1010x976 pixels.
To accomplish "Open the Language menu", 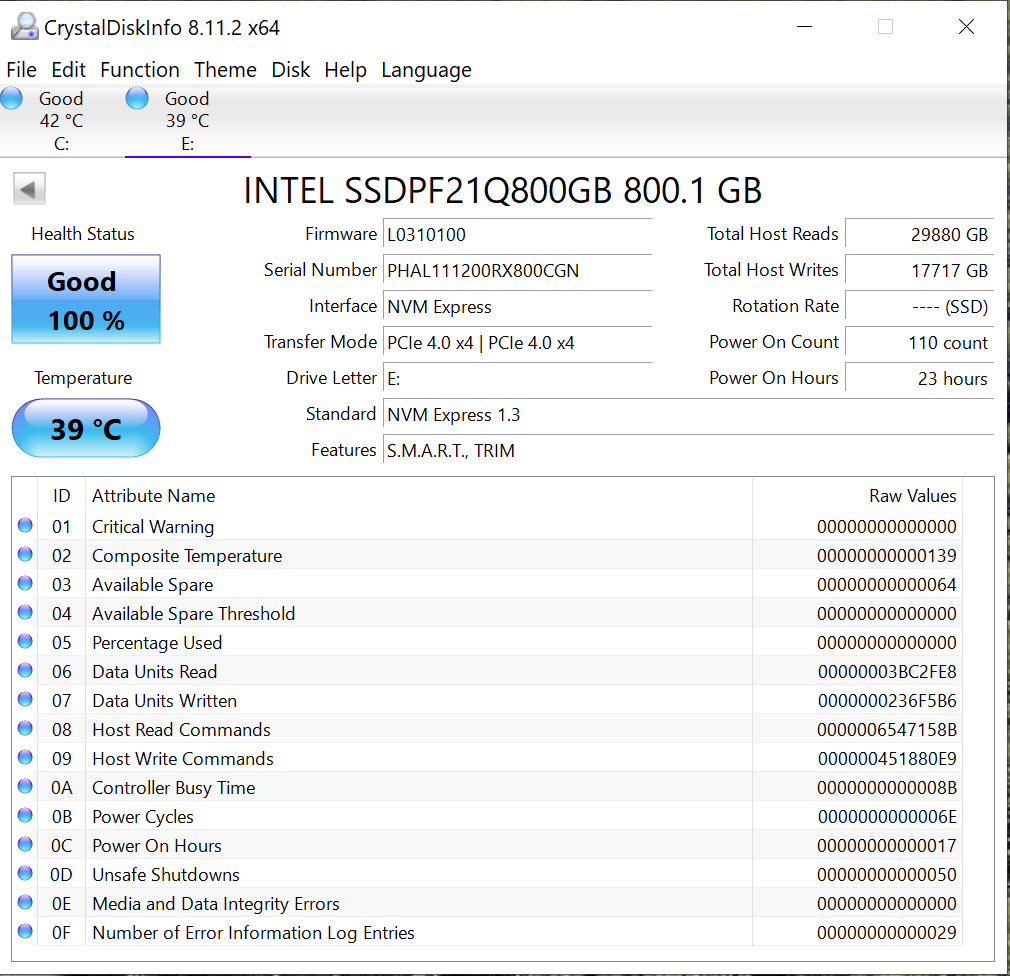I will 426,70.
